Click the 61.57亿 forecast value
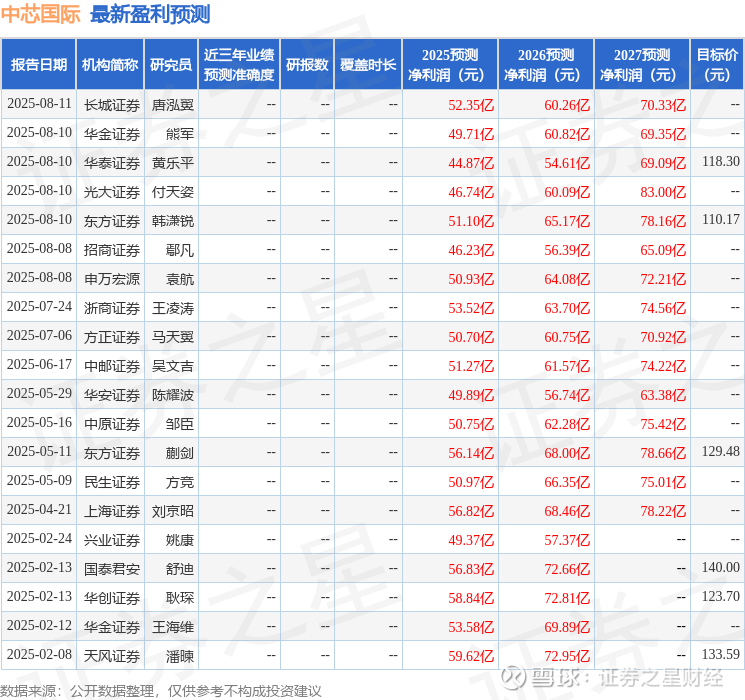Image resolution: width=745 pixels, height=700 pixels. [x=567, y=366]
